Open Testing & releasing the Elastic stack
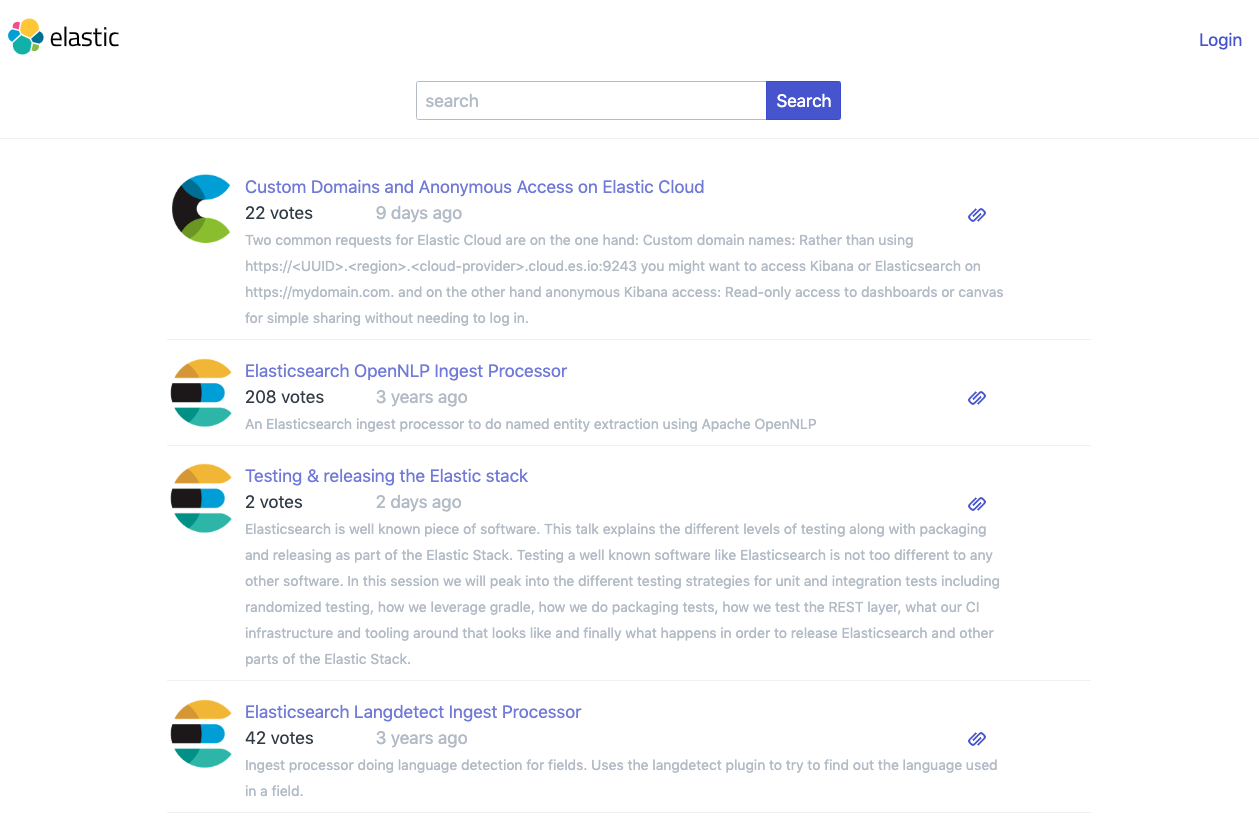 coord(386,476)
